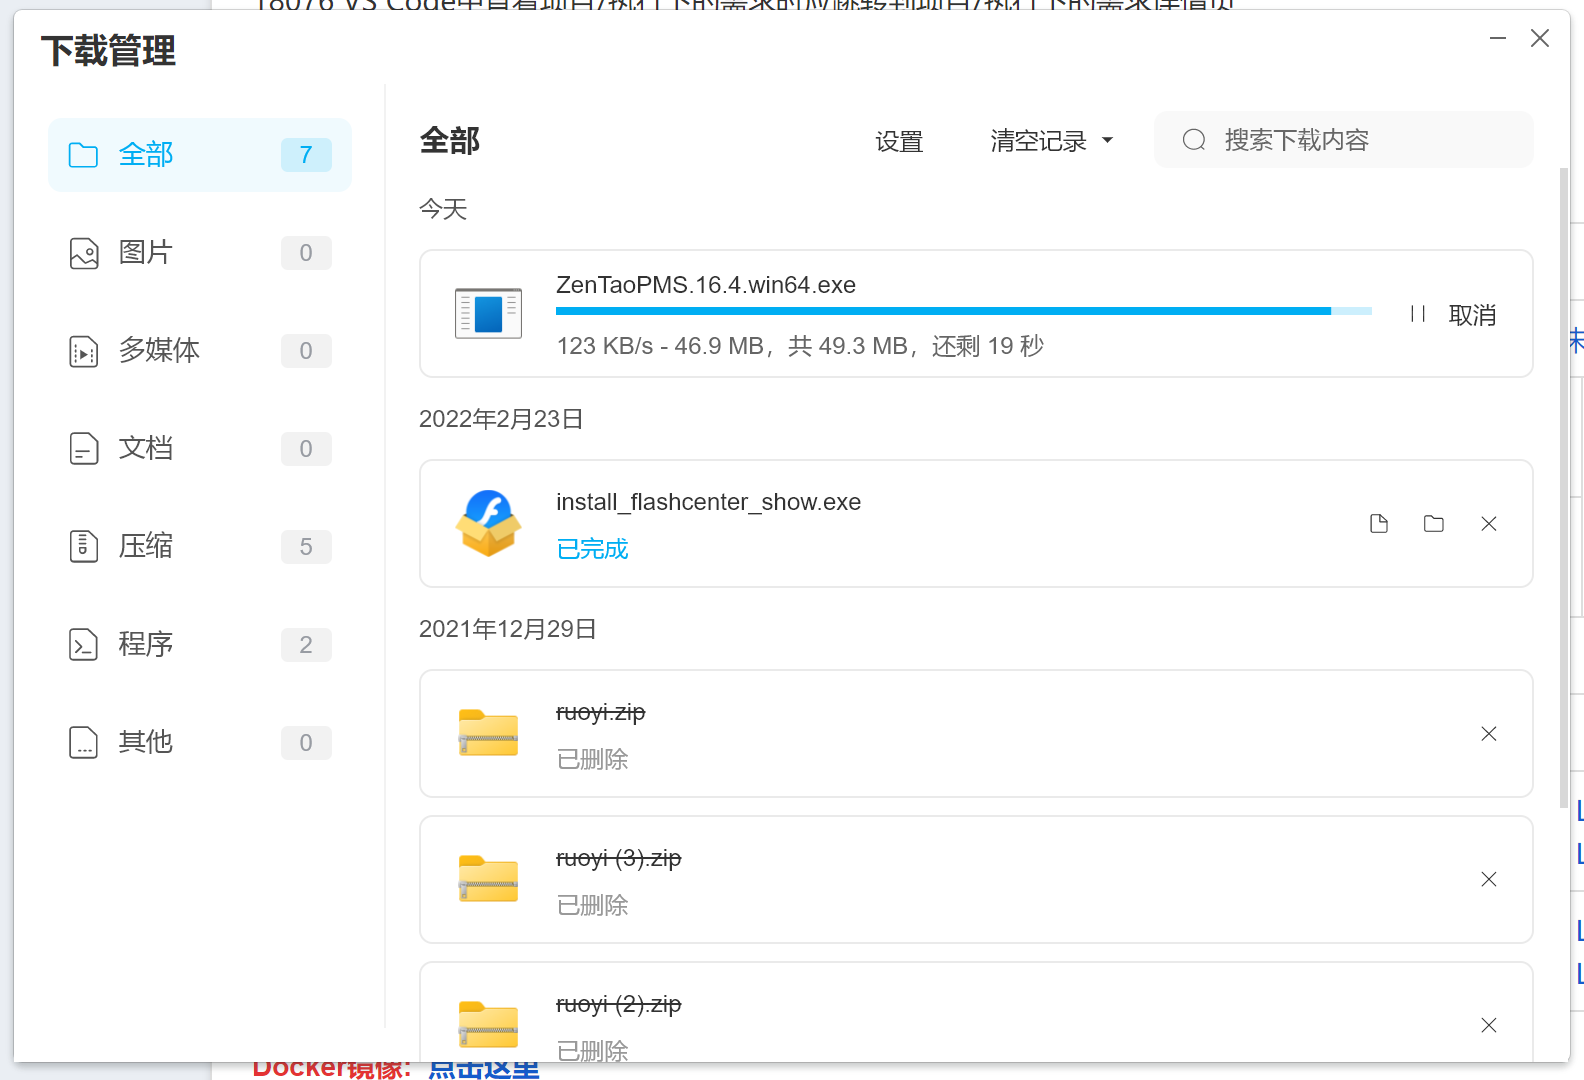Click the ZenTaoPMS exe file icon

(x=488, y=313)
